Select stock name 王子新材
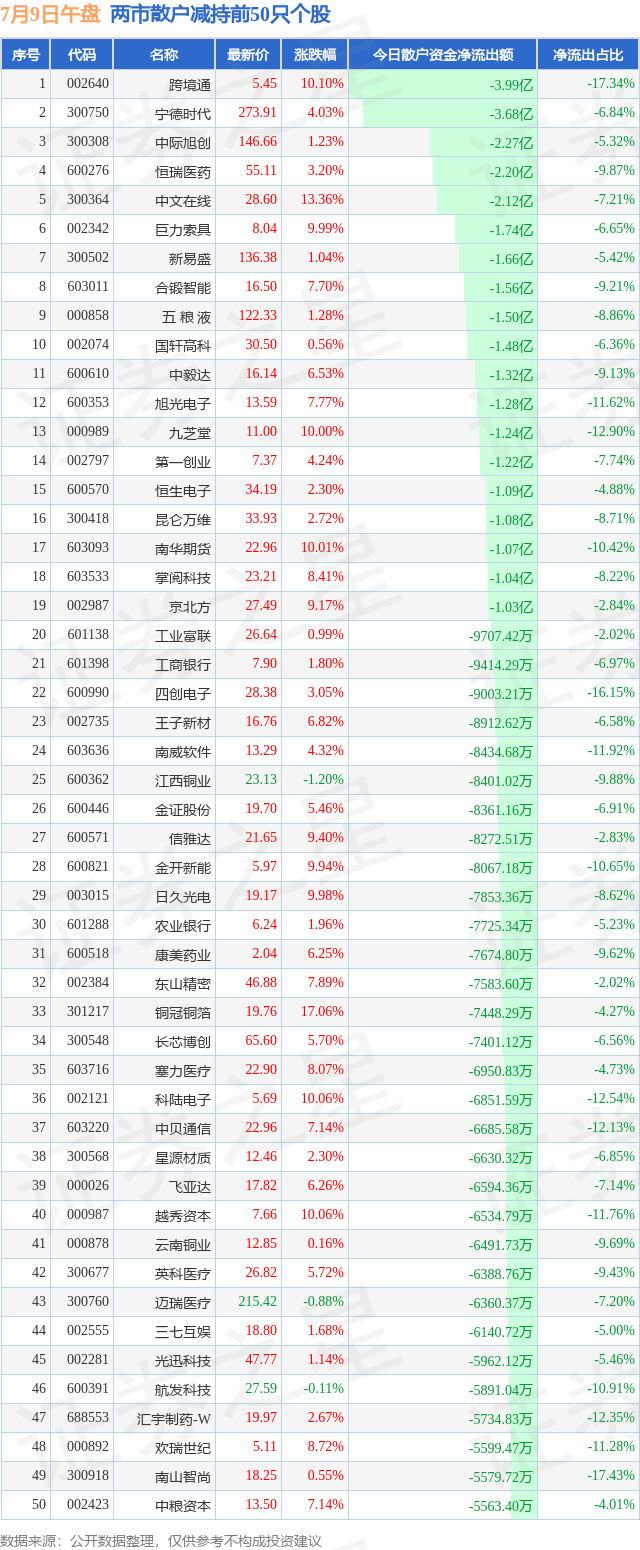 [x=183, y=723]
